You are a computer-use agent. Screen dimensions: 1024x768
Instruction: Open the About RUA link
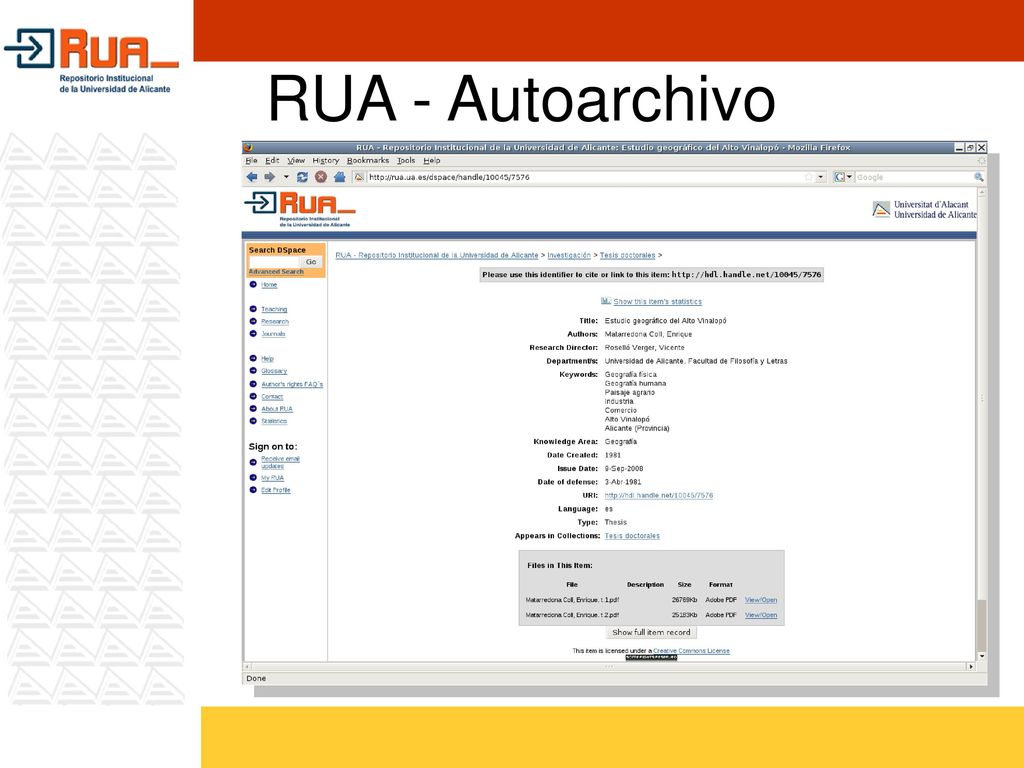[x=277, y=409]
